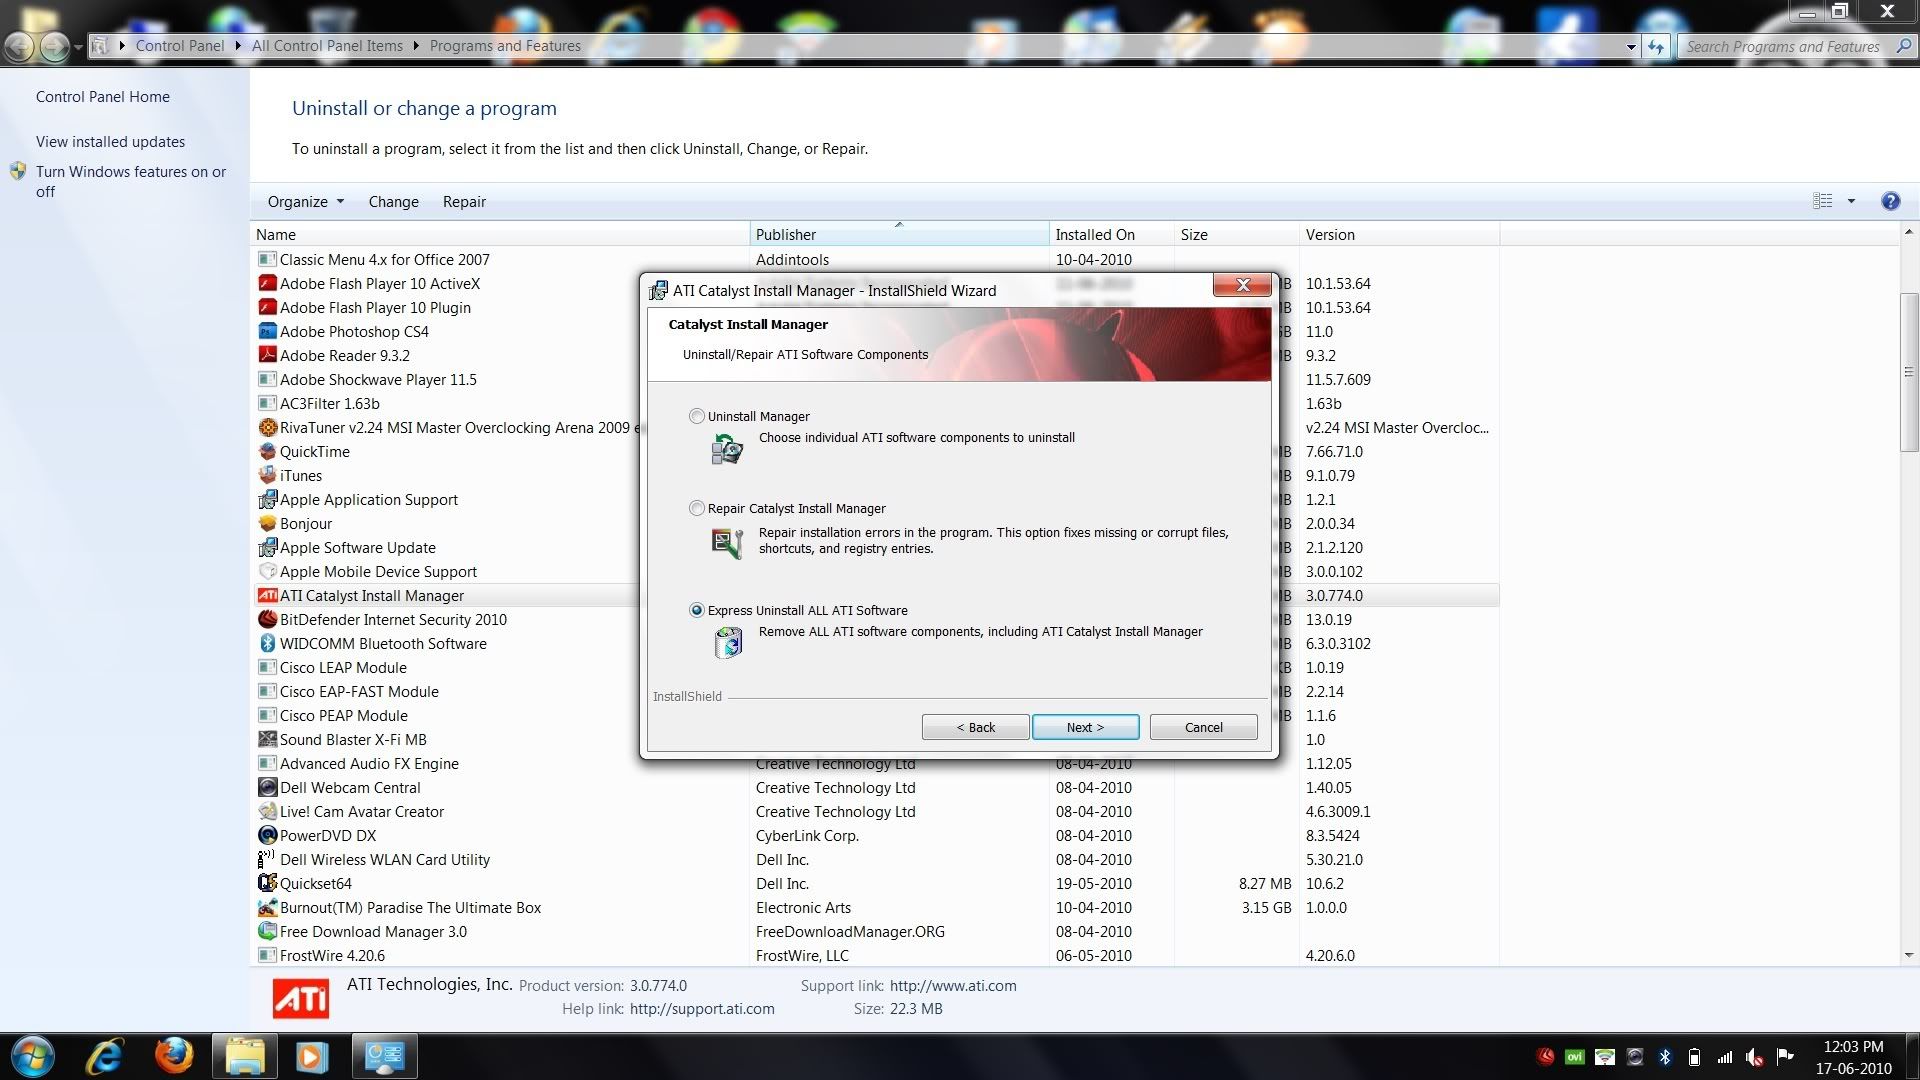The image size is (1920, 1080).
Task: Select BitDefender Internet Security 2010 icon
Action: pos(267,619)
